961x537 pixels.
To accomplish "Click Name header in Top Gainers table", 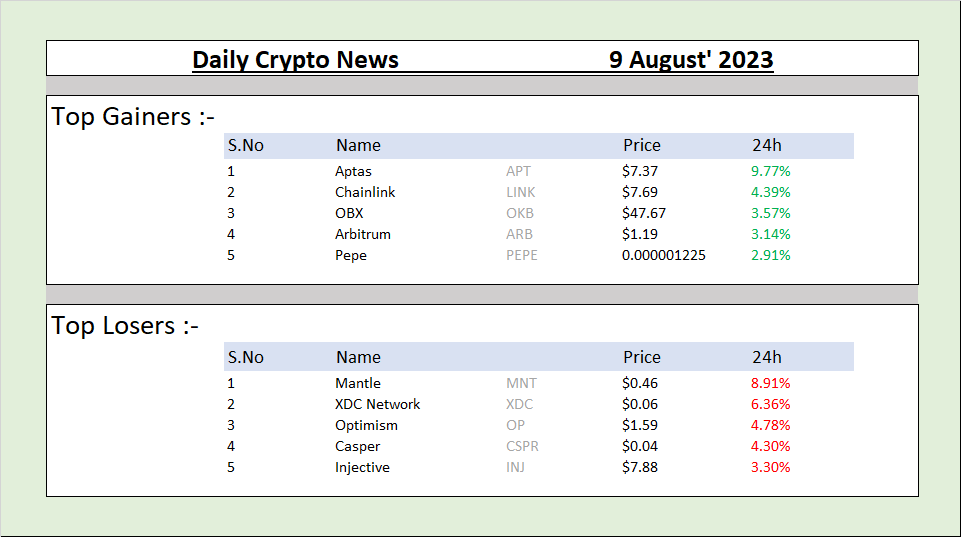I will (358, 145).
